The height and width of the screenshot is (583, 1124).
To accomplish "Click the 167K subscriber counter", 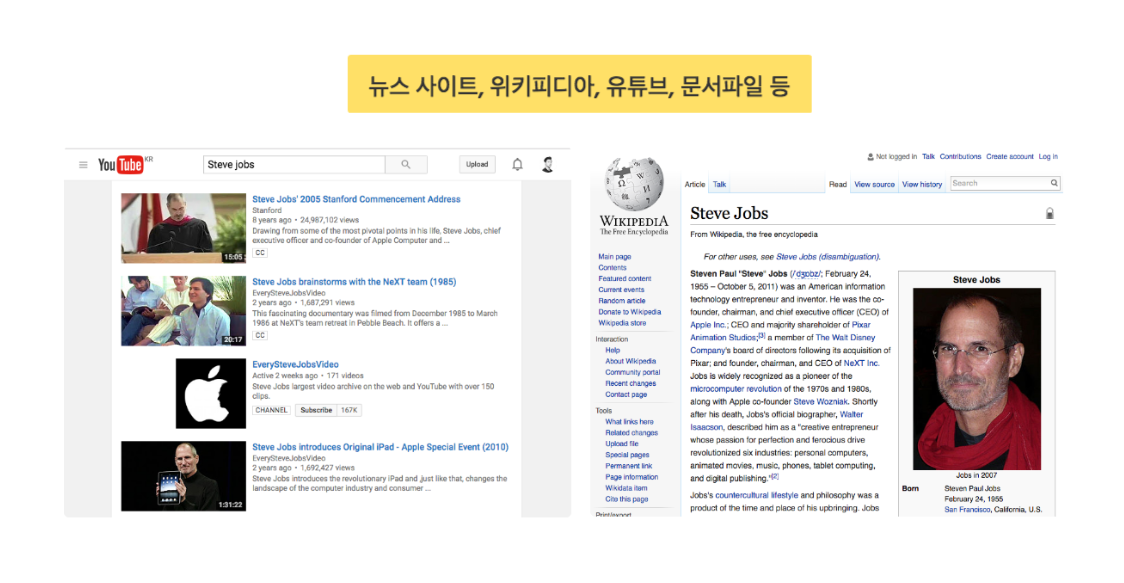I will [349, 410].
